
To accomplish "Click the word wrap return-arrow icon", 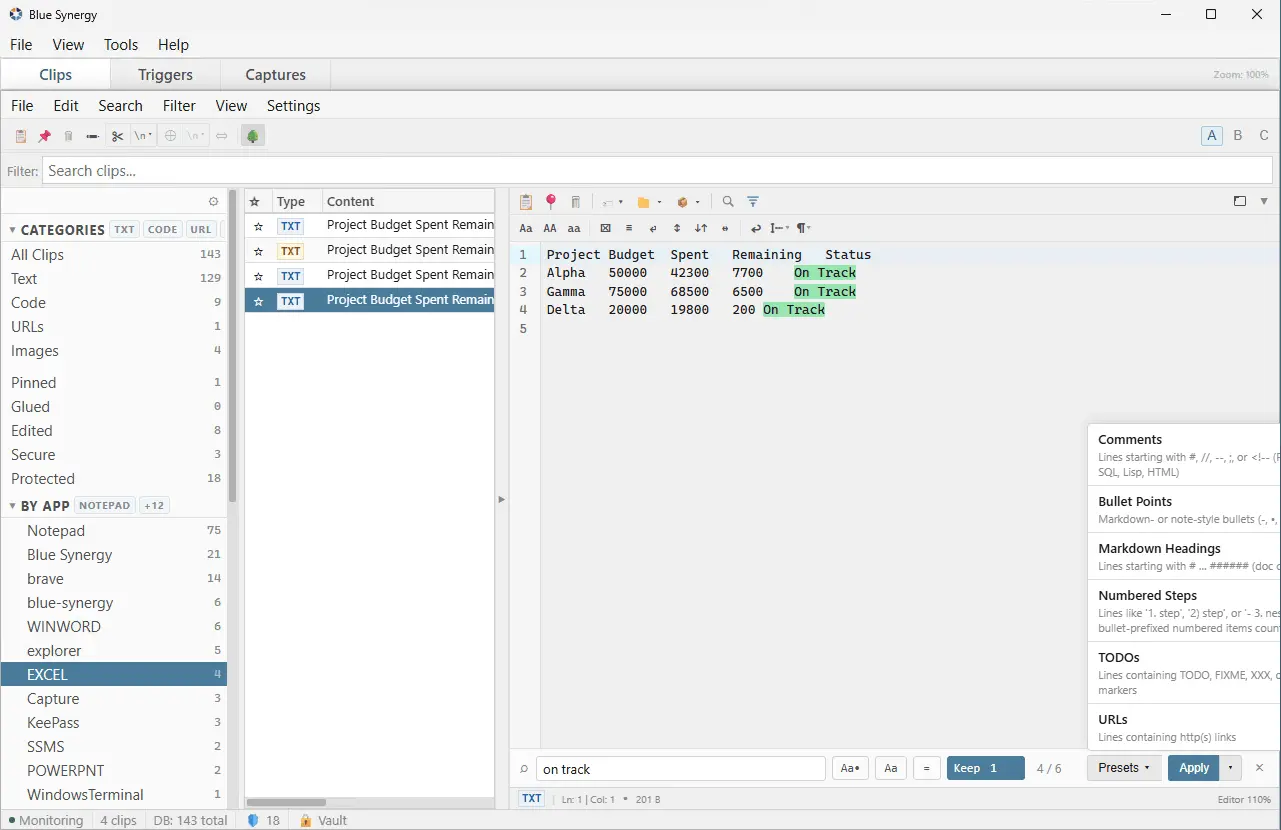I will tap(756, 228).
